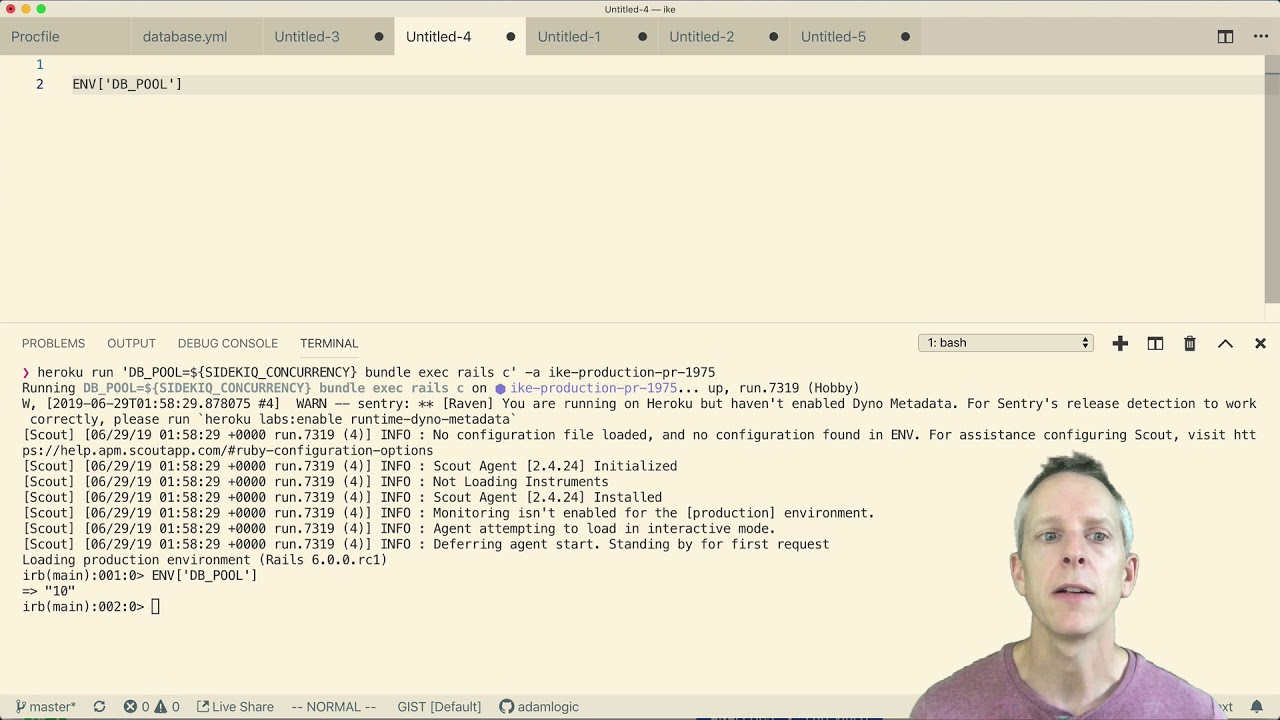Click the master* git branch indicator
1280x720 pixels.
point(46,707)
